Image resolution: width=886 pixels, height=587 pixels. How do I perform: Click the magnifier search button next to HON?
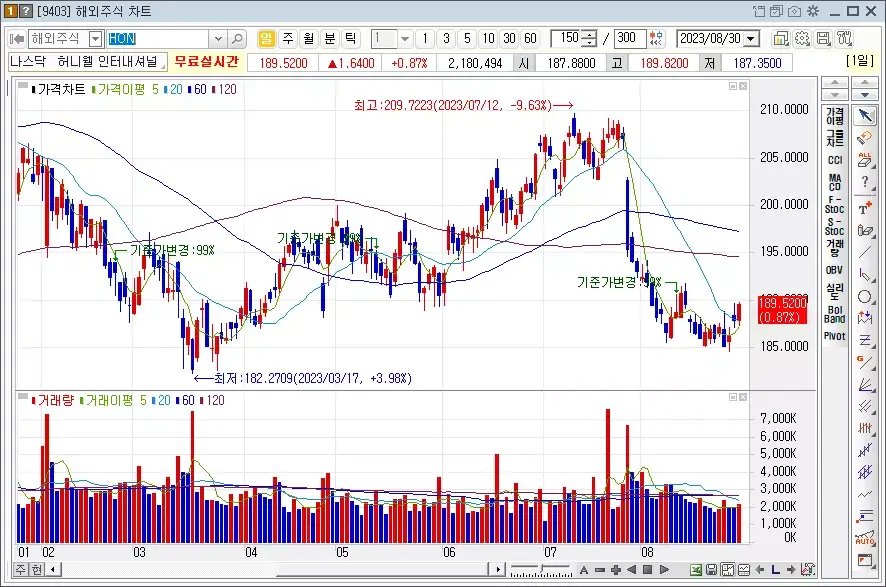tap(237, 39)
